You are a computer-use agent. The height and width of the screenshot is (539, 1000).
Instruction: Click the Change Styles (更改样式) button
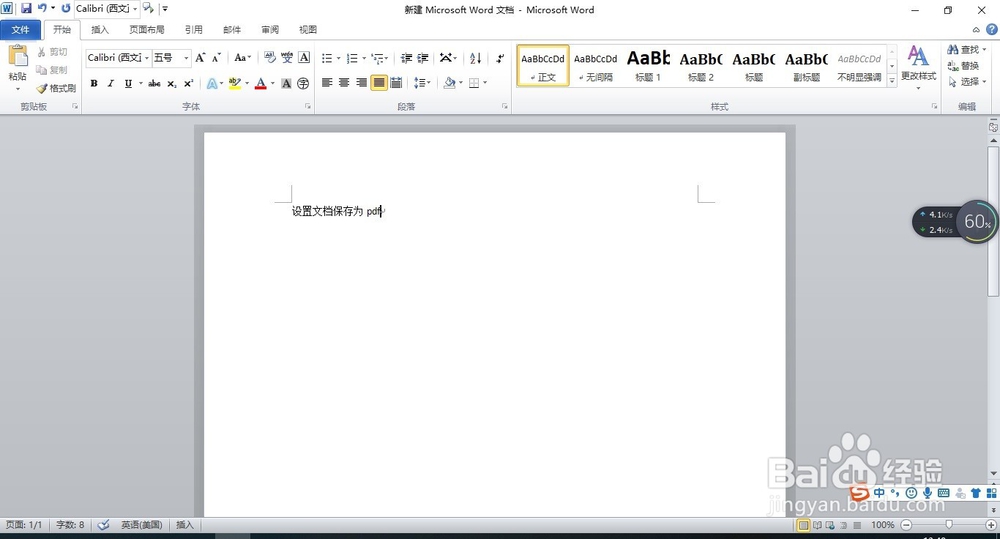918,66
